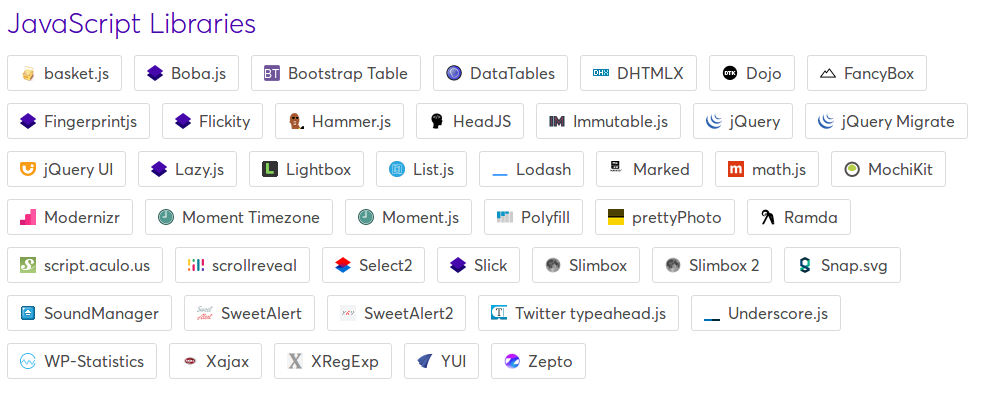
Task: Click the FancyBox mountain icon
Action: (827, 73)
